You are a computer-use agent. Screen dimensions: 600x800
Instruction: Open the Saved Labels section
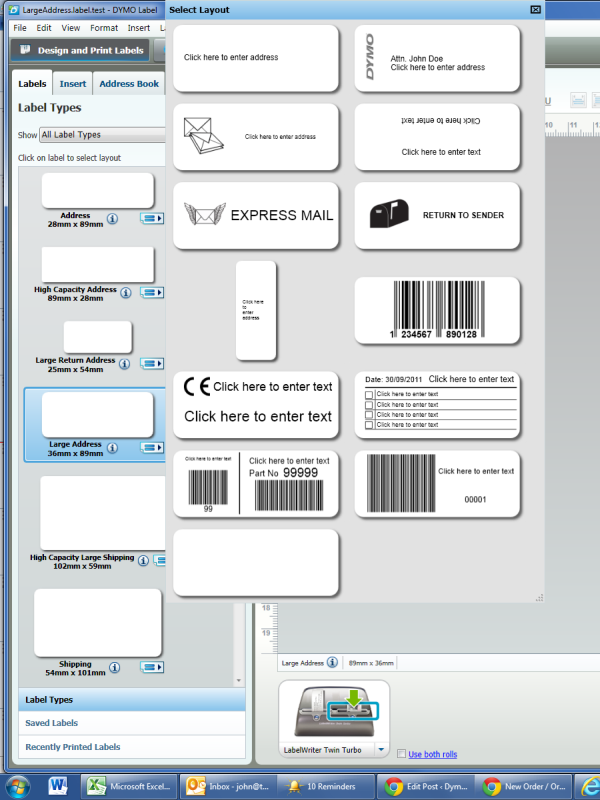pyautogui.click(x=132, y=723)
